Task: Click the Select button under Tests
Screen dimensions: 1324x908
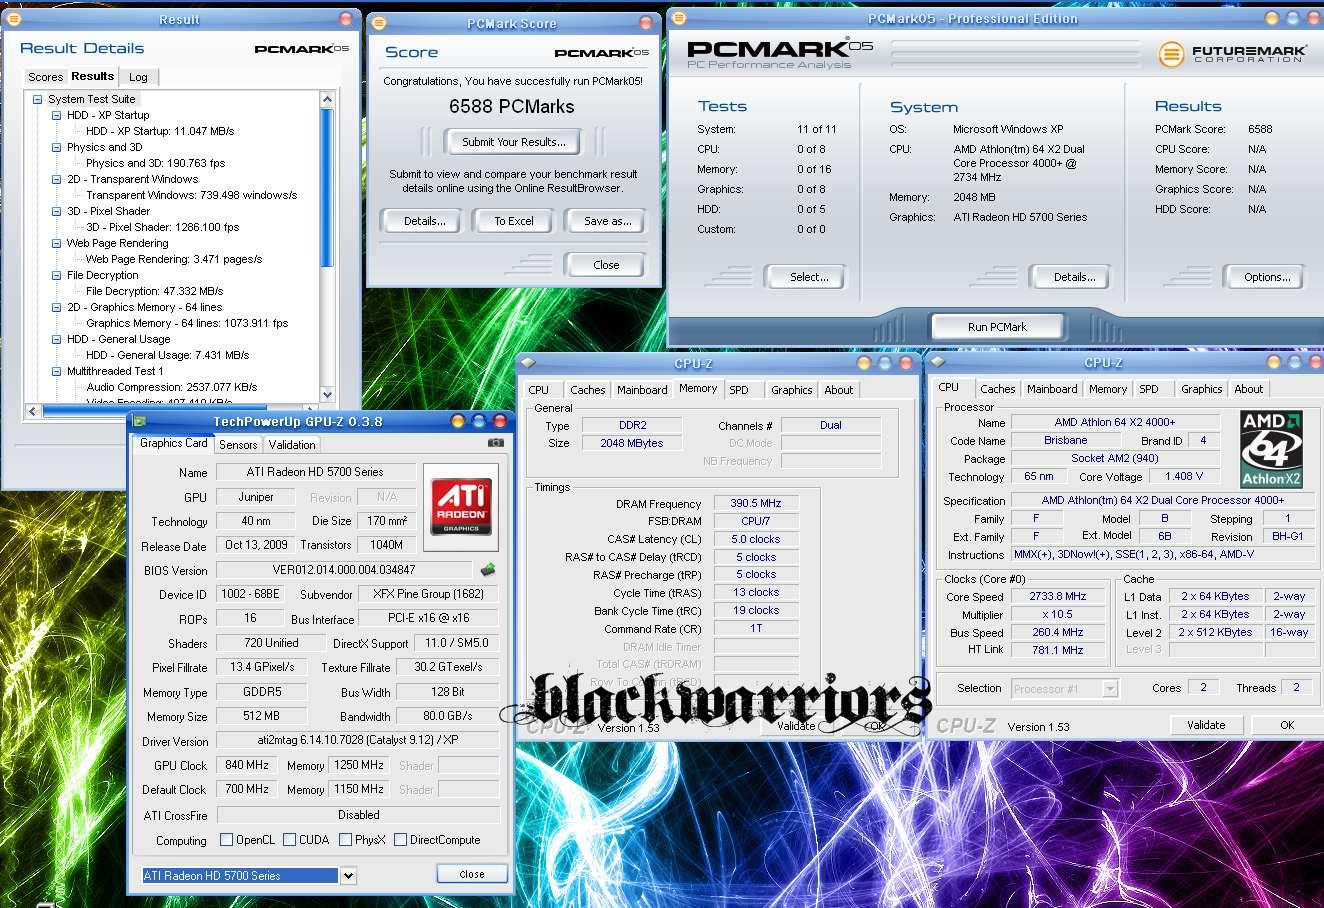Action: click(808, 277)
